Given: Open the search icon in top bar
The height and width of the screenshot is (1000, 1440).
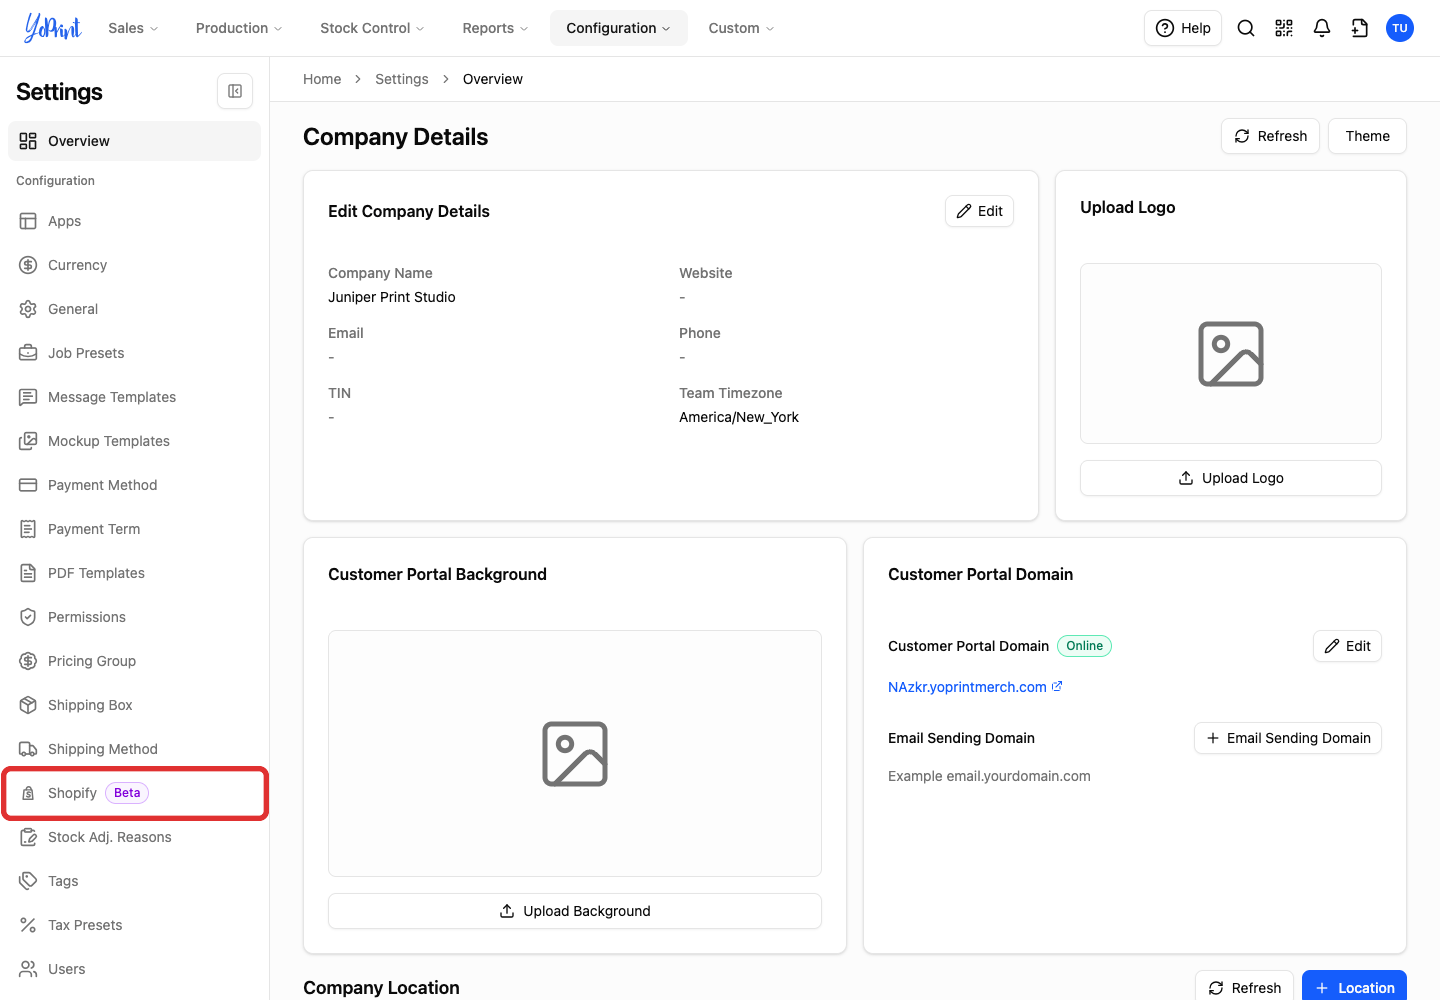Looking at the screenshot, I should 1246,28.
